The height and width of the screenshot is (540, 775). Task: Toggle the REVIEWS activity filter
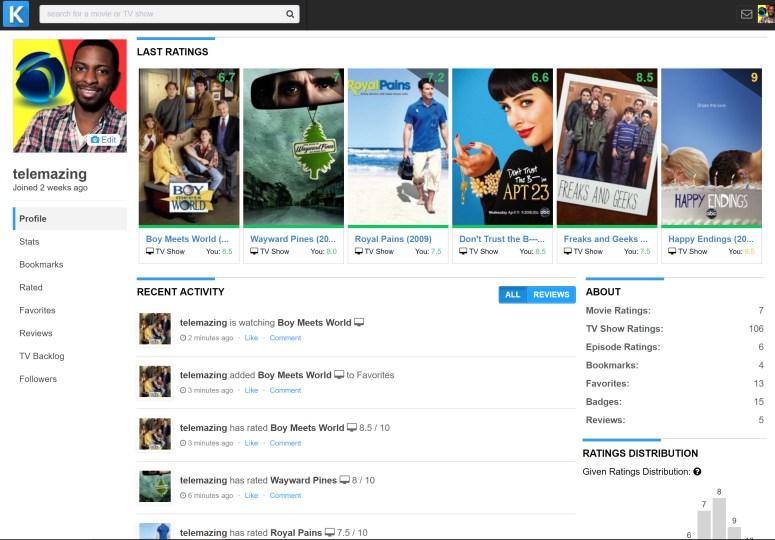tap(551, 294)
